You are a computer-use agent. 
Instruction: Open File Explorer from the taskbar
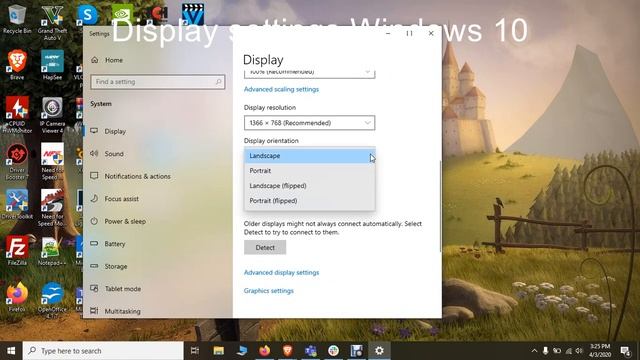point(218,351)
